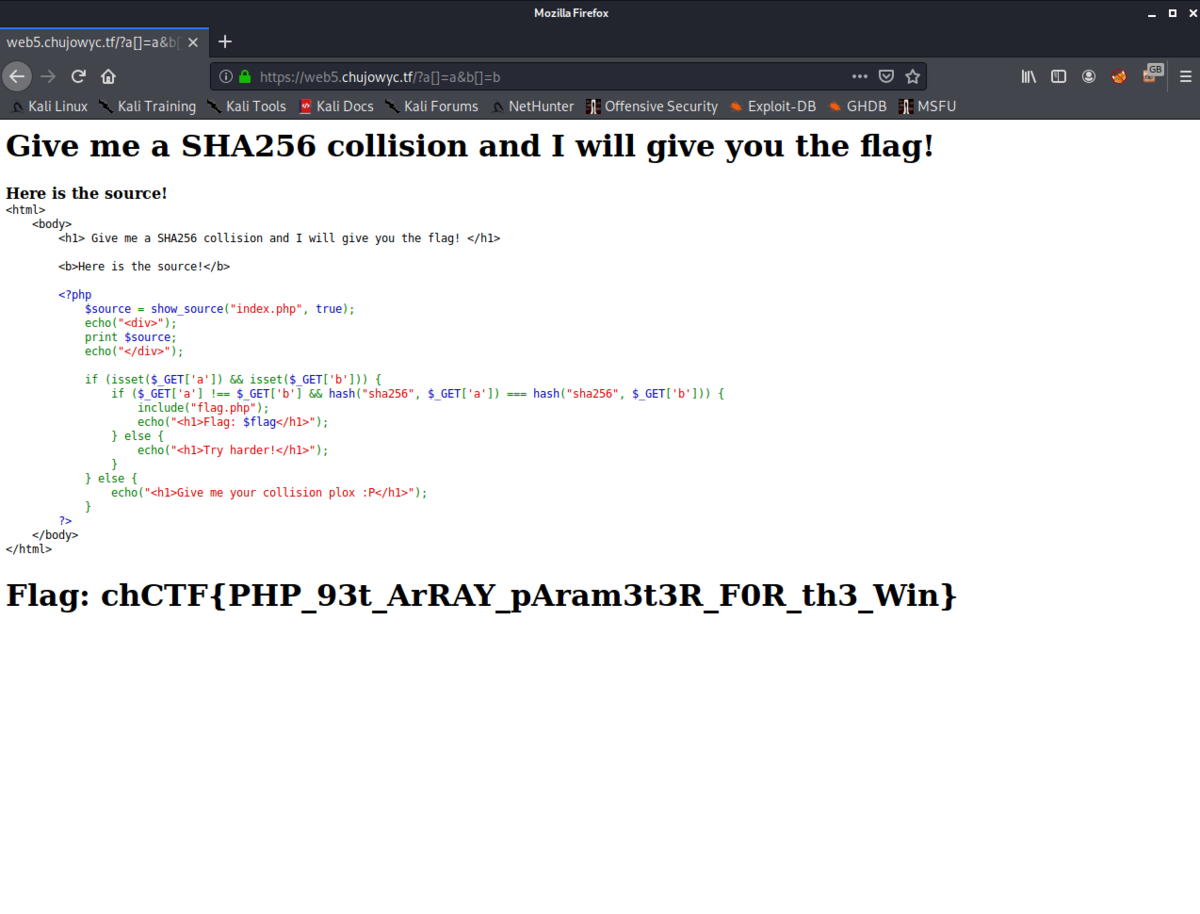Open the Firefox Library icon
This screenshot has width=1200, height=914.
1028,76
